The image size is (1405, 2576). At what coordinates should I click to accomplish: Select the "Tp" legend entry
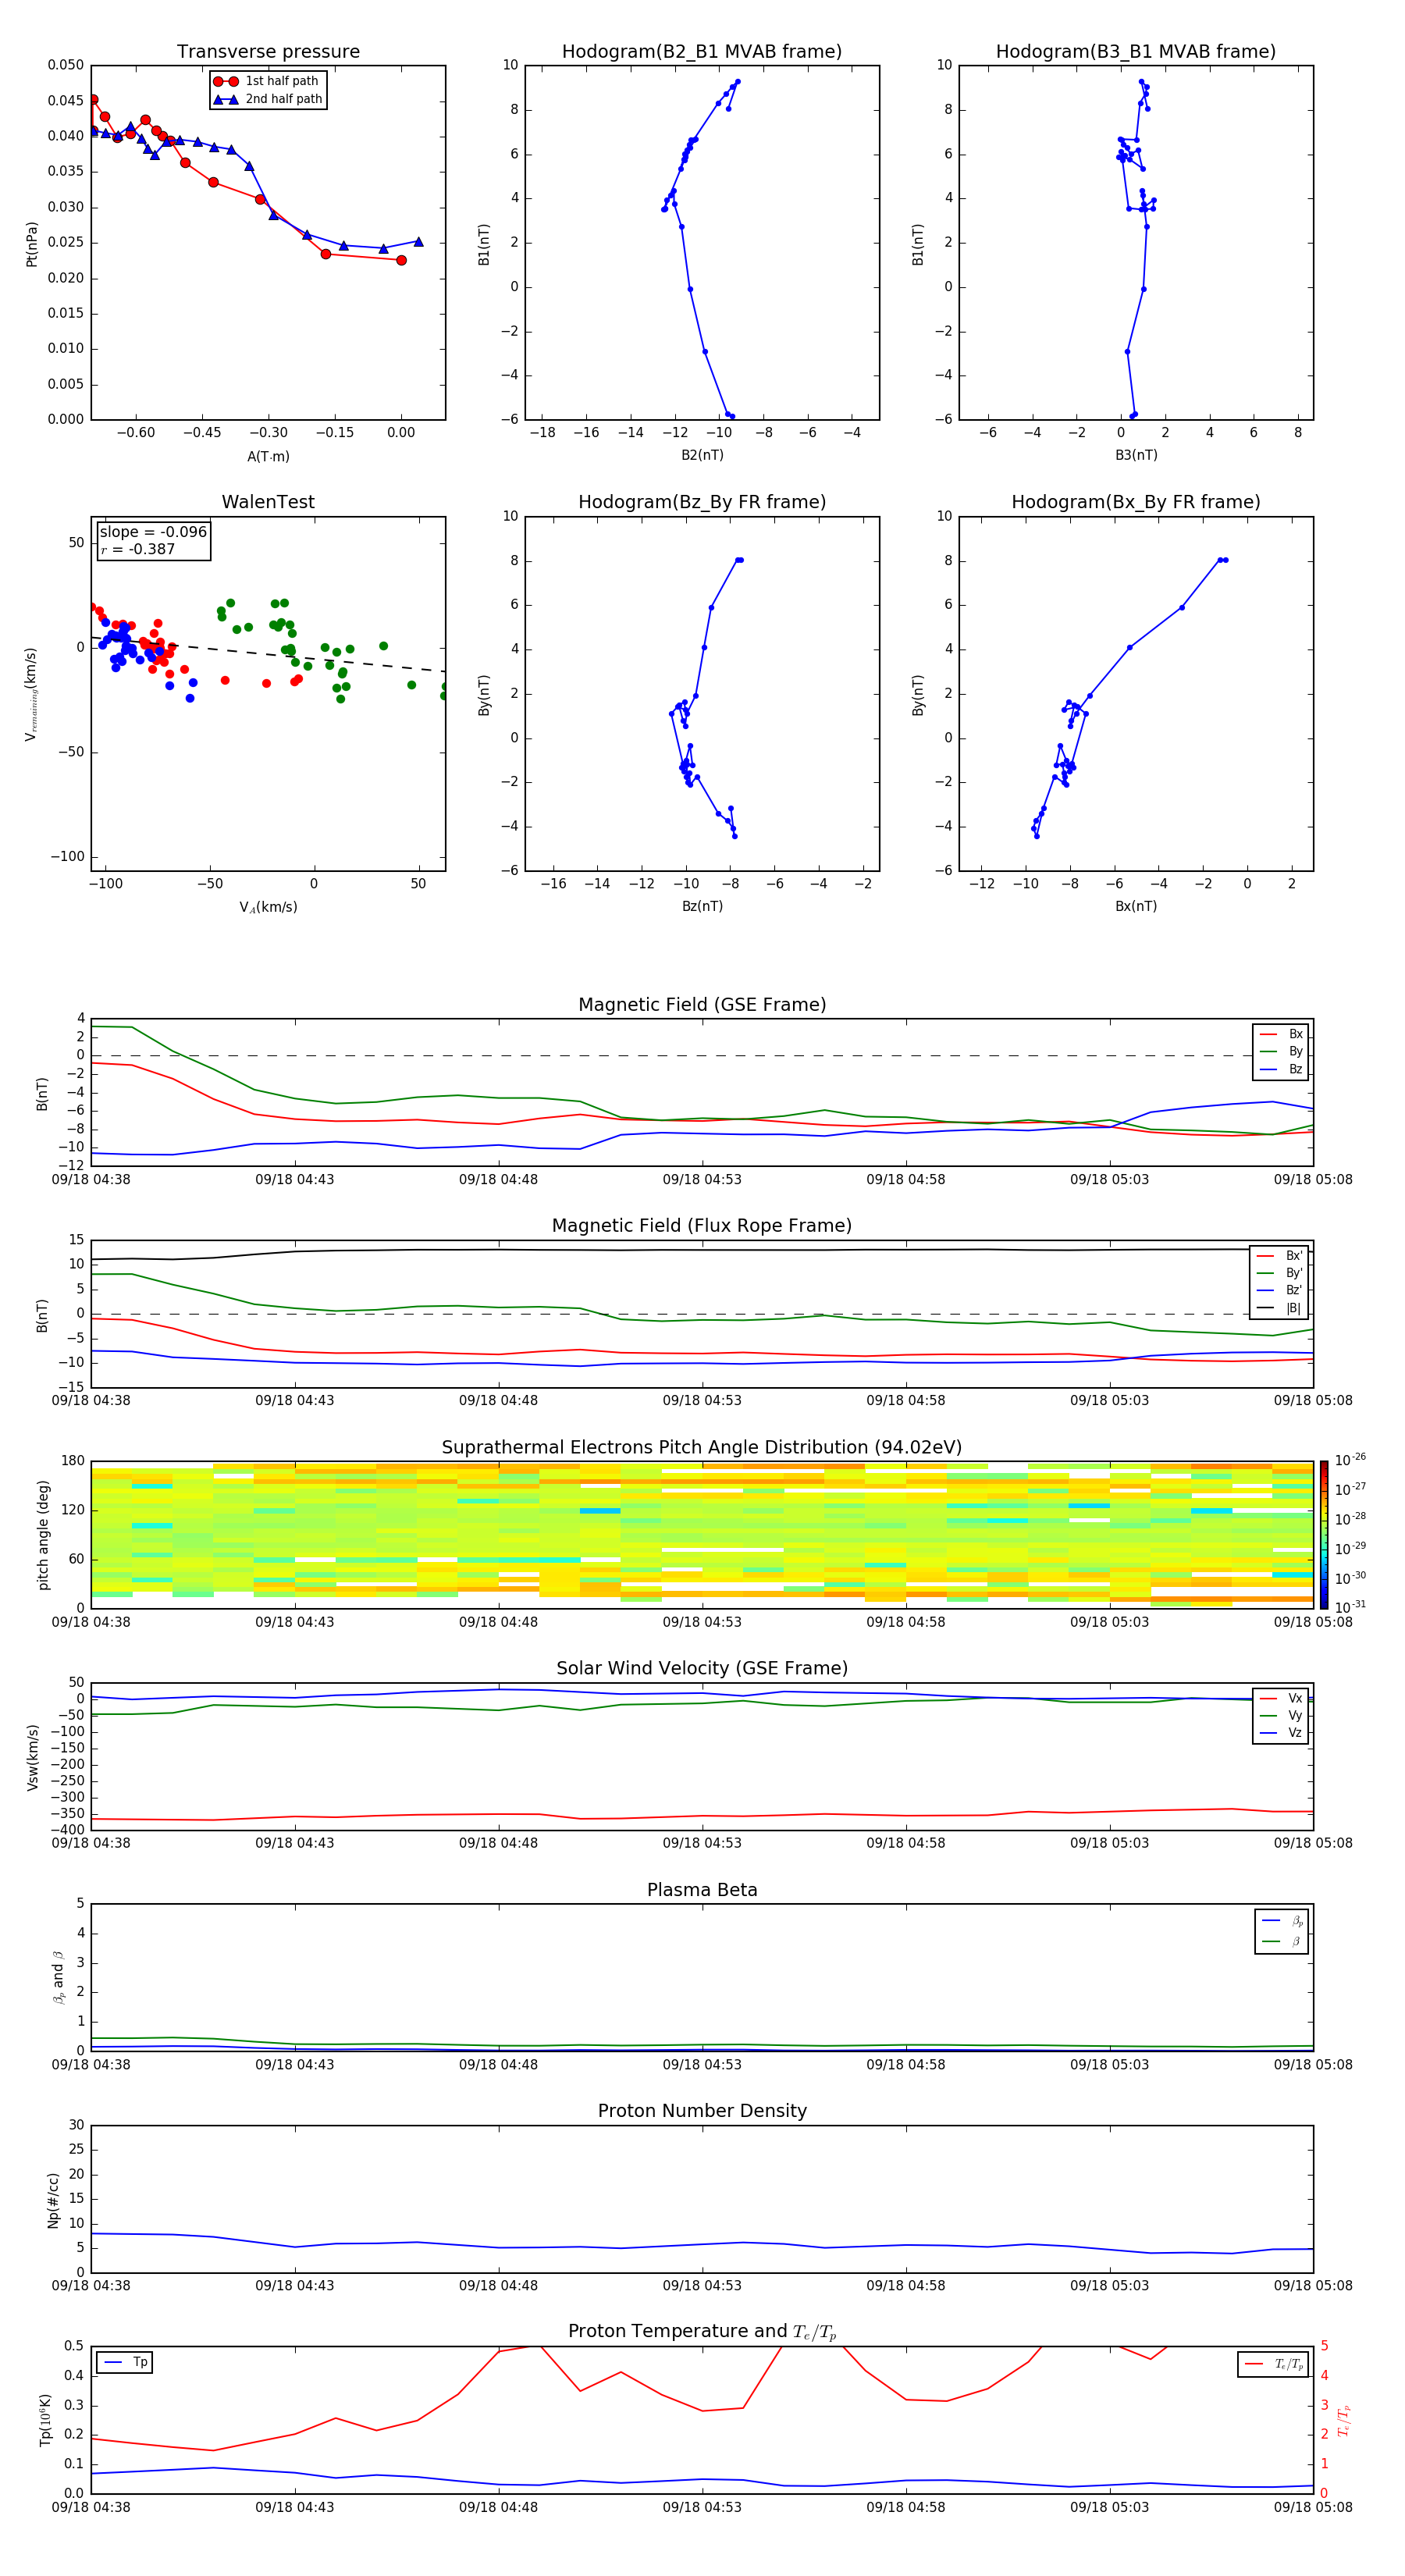(x=125, y=2363)
